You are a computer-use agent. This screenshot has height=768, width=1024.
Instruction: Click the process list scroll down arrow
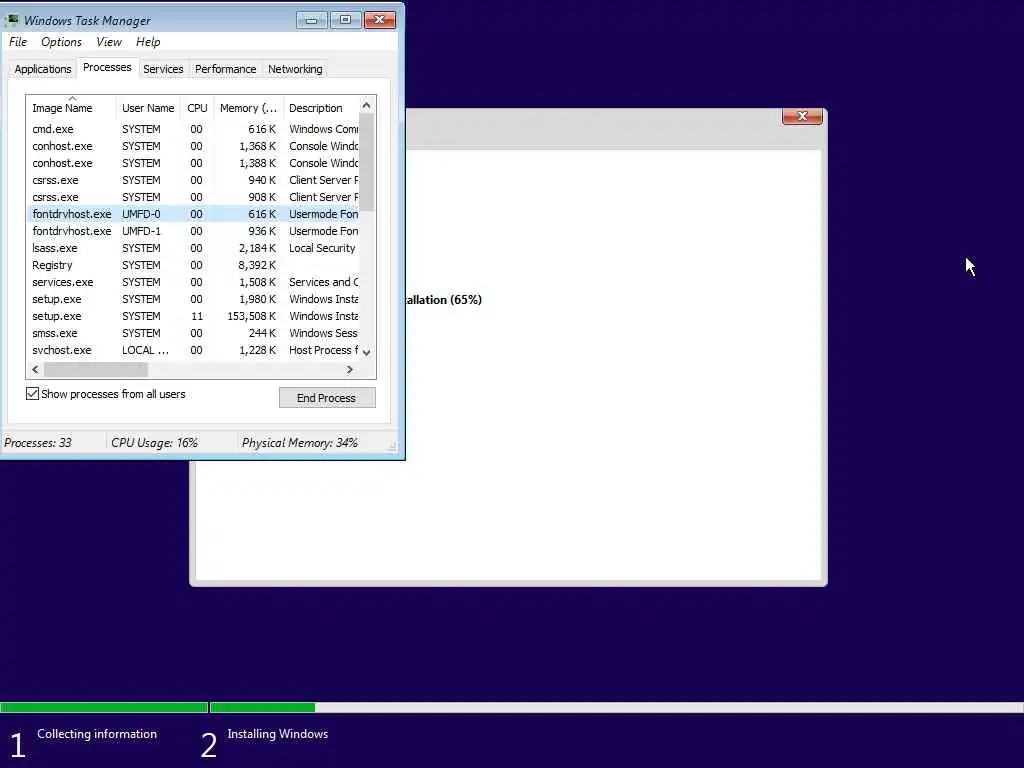pos(366,352)
